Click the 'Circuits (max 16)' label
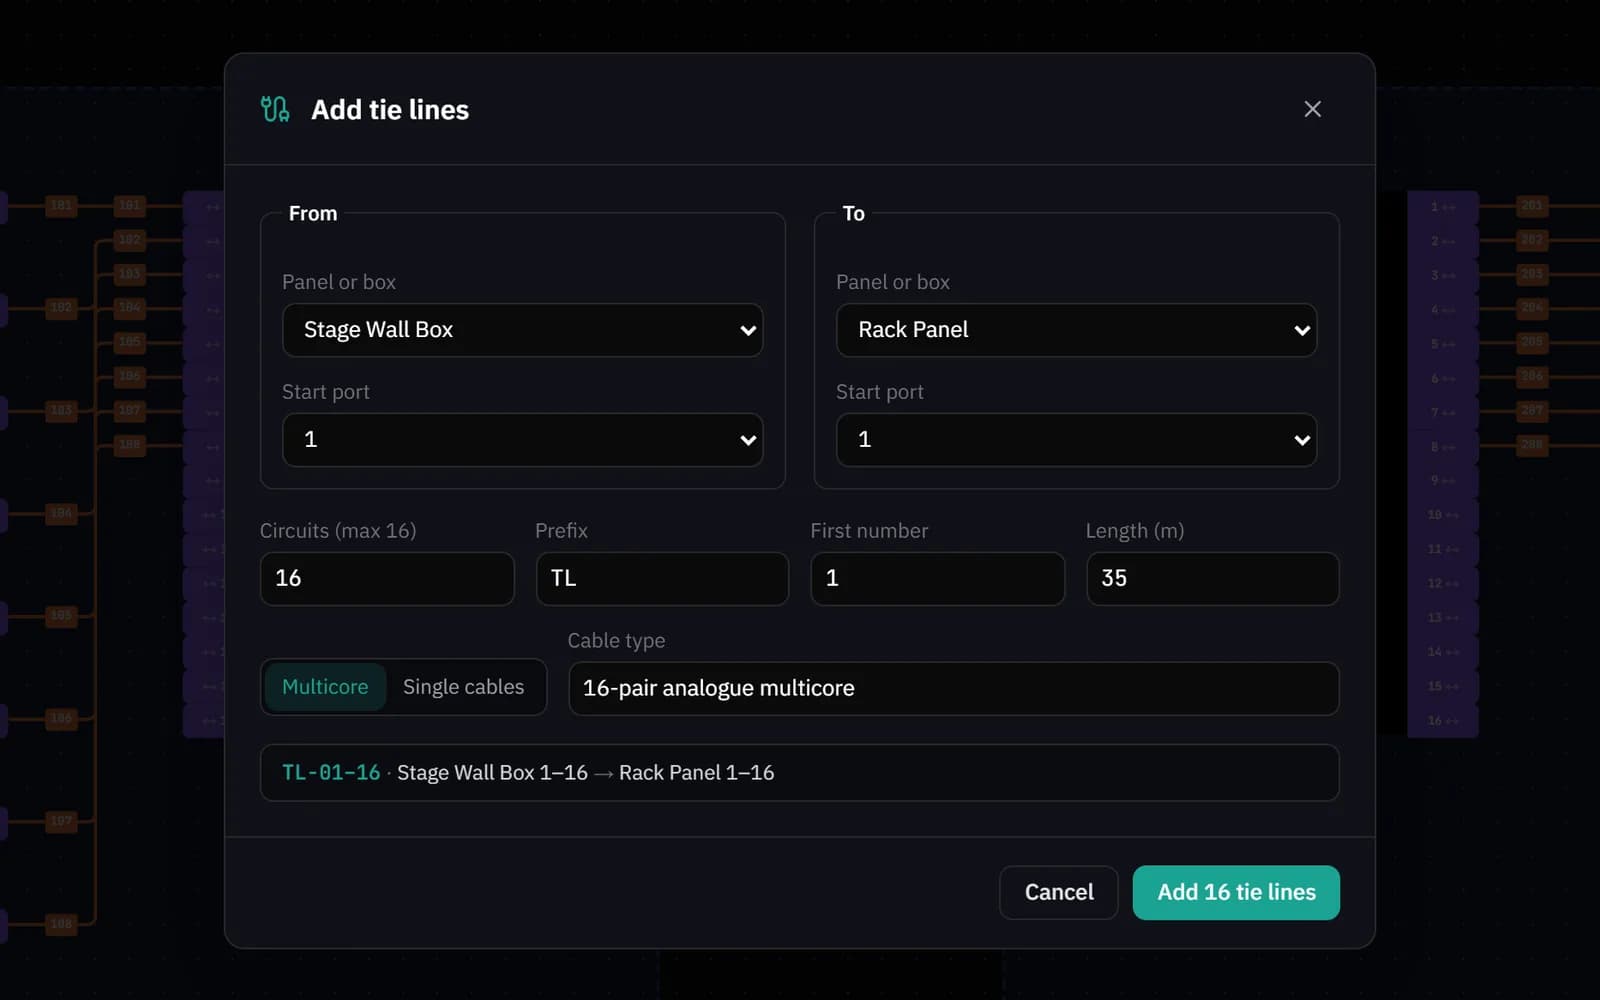This screenshot has width=1600, height=1000. click(x=338, y=530)
